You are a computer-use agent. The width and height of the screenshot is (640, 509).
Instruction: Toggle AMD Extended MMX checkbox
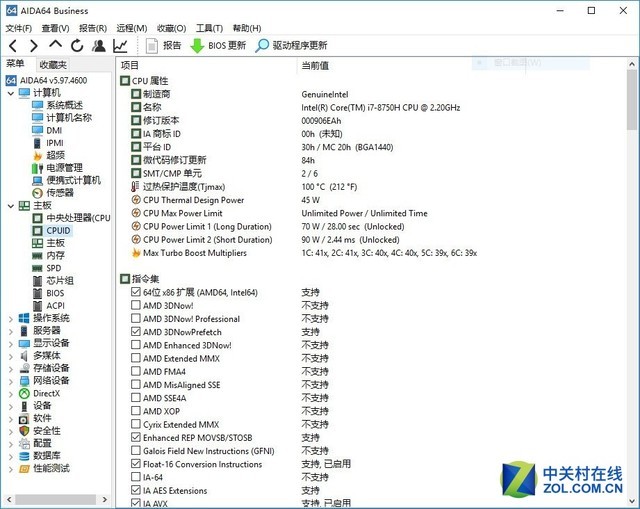click(x=136, y=358)
